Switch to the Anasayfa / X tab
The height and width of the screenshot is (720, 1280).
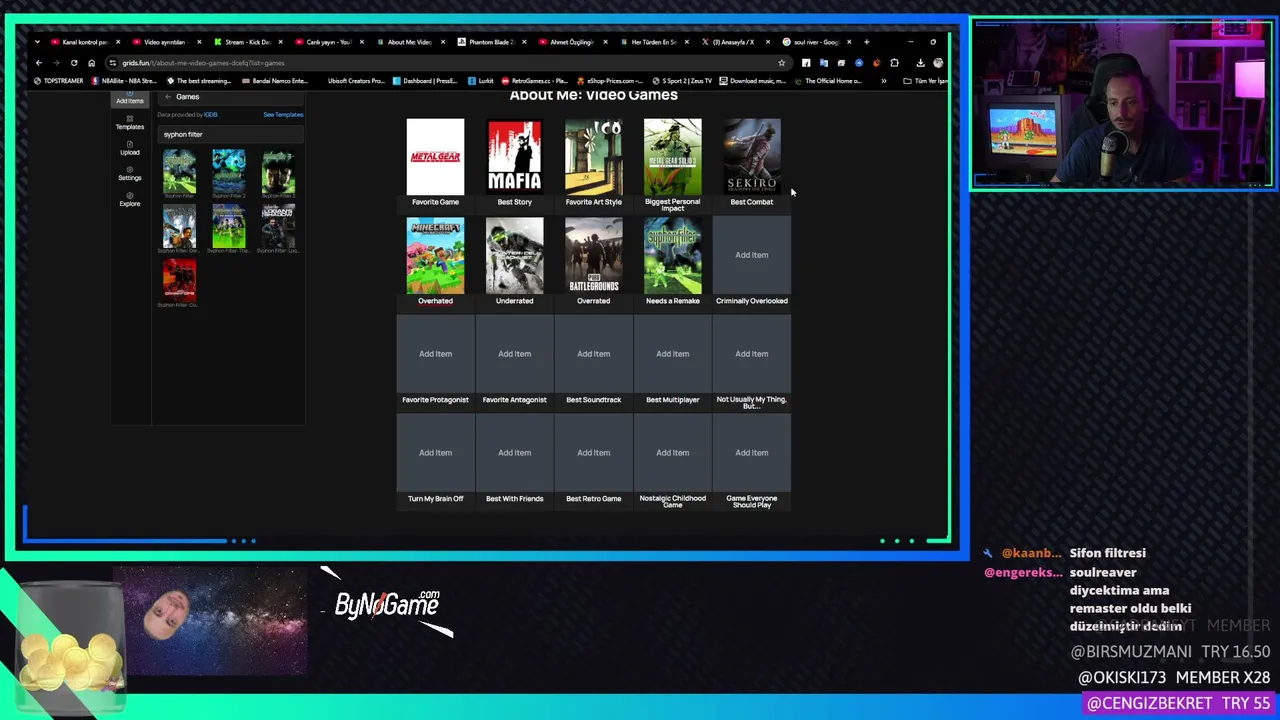[736, 42]
